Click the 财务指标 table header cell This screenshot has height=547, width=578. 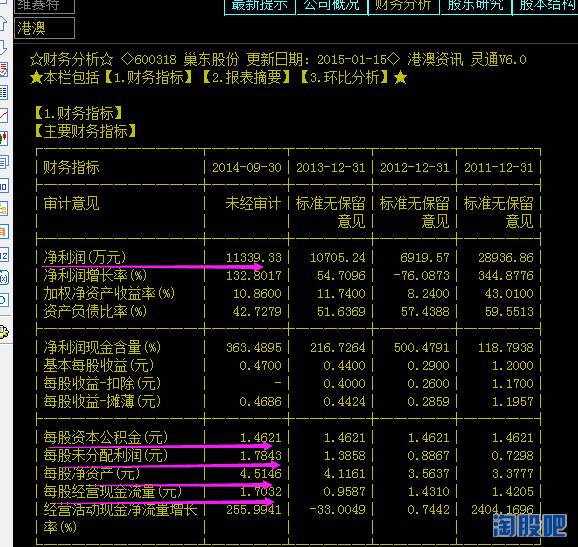[72, 167]
